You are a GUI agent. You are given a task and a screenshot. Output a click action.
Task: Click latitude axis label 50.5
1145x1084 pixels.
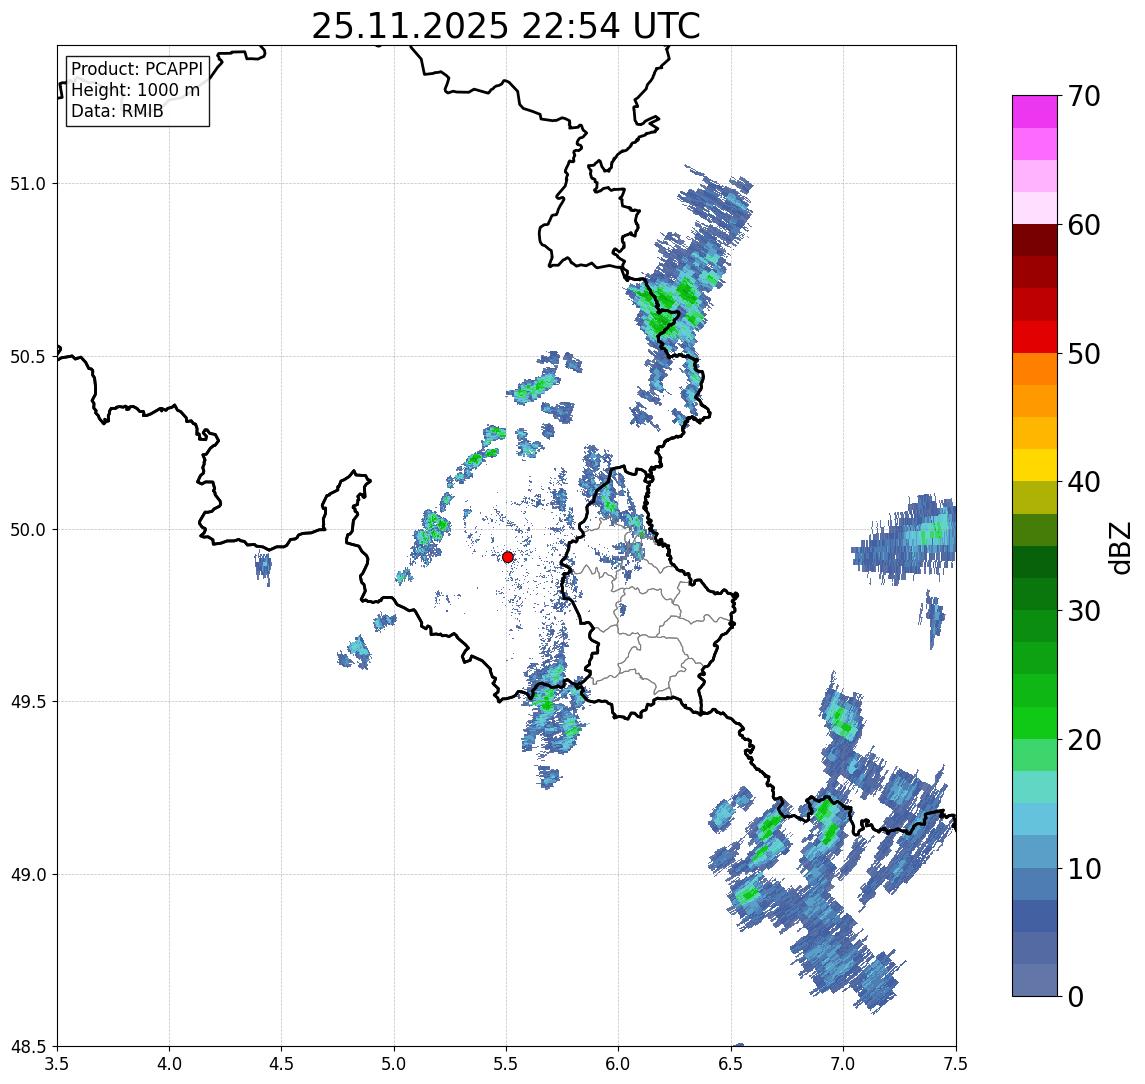point(28,357)
